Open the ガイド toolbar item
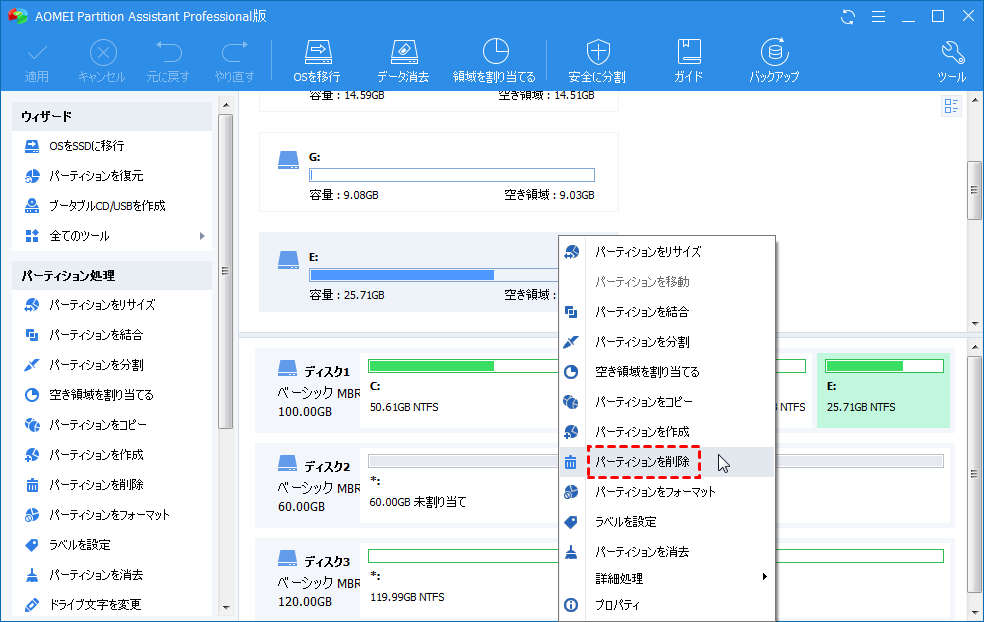Image resolution: width=984 pixels, height=622 pixels. click(688, 61)
